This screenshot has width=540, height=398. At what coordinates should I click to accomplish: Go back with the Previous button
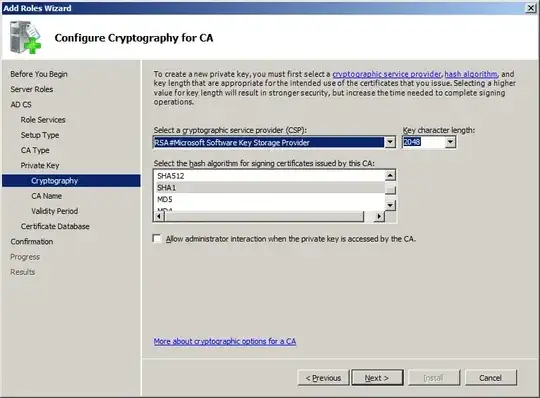(323, 378)
